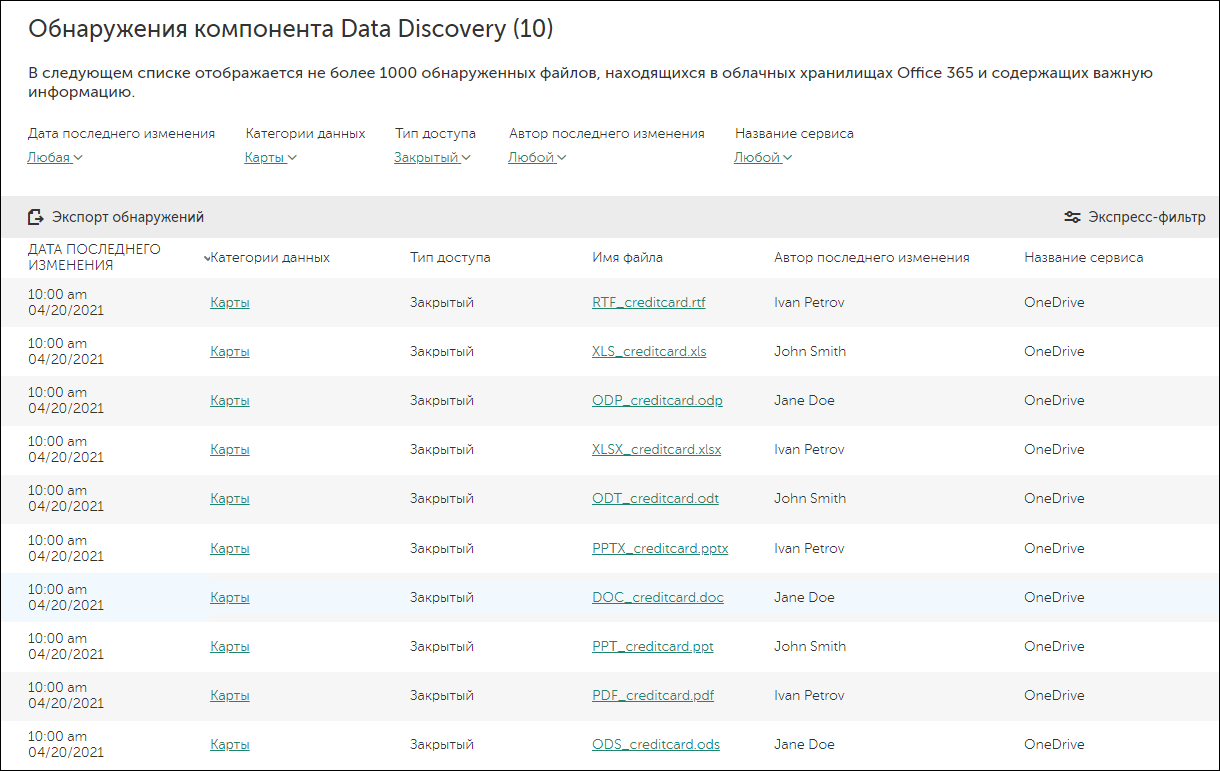Click sort arrow beside date column header
The image size is (1220, 771).
tap(206, 258)
